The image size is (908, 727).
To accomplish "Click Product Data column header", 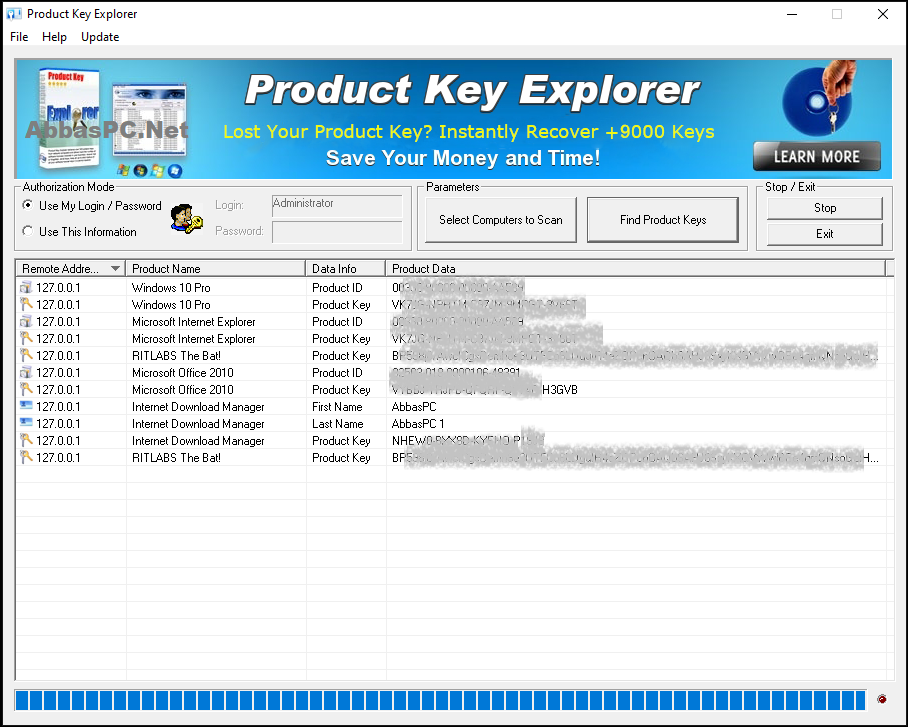I will 636,269.
